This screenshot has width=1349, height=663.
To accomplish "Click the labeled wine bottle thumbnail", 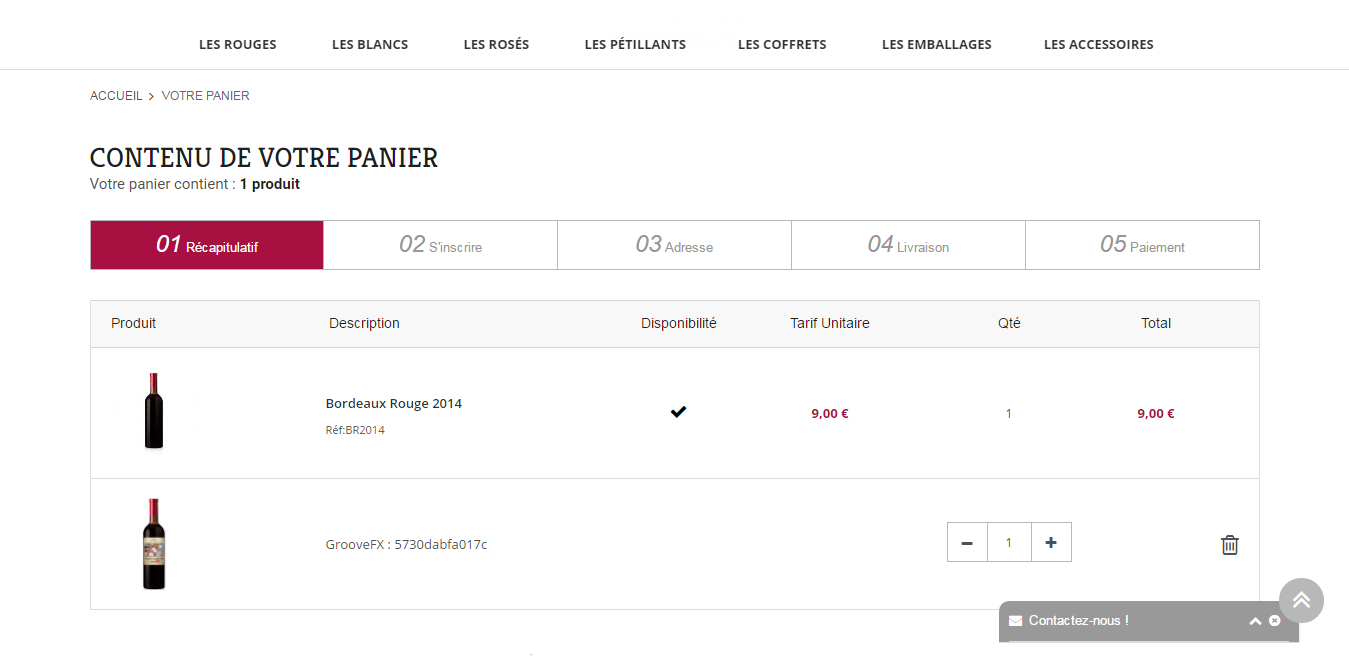I will click(153, 544).
